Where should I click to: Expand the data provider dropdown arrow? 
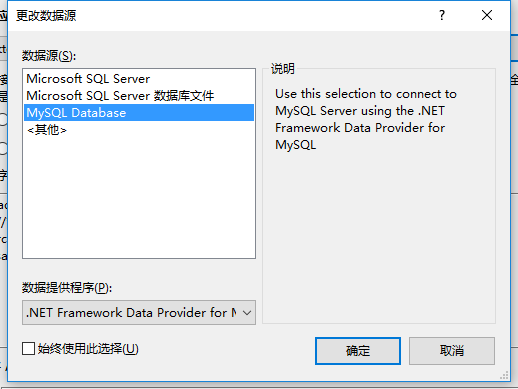click(x=247, y=313)
